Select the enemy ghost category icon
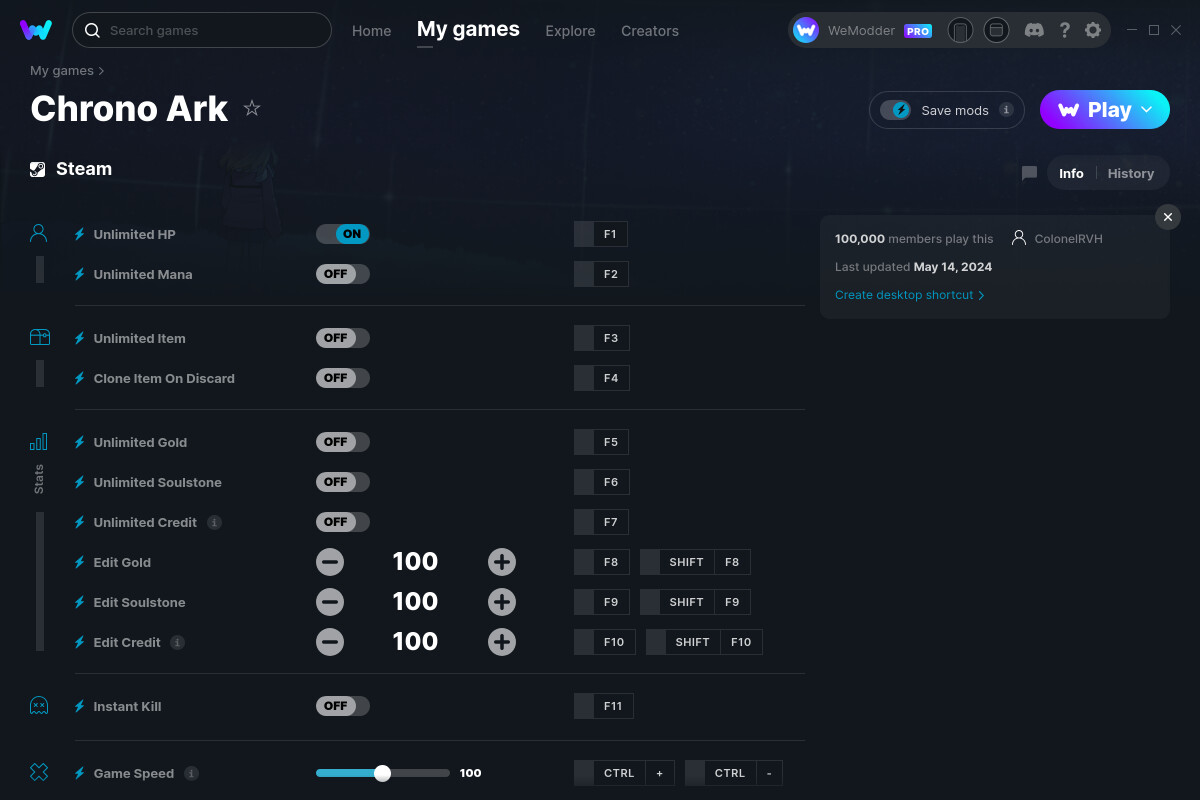Viewport: 1200px width, 800px height. tap(39, 705)
